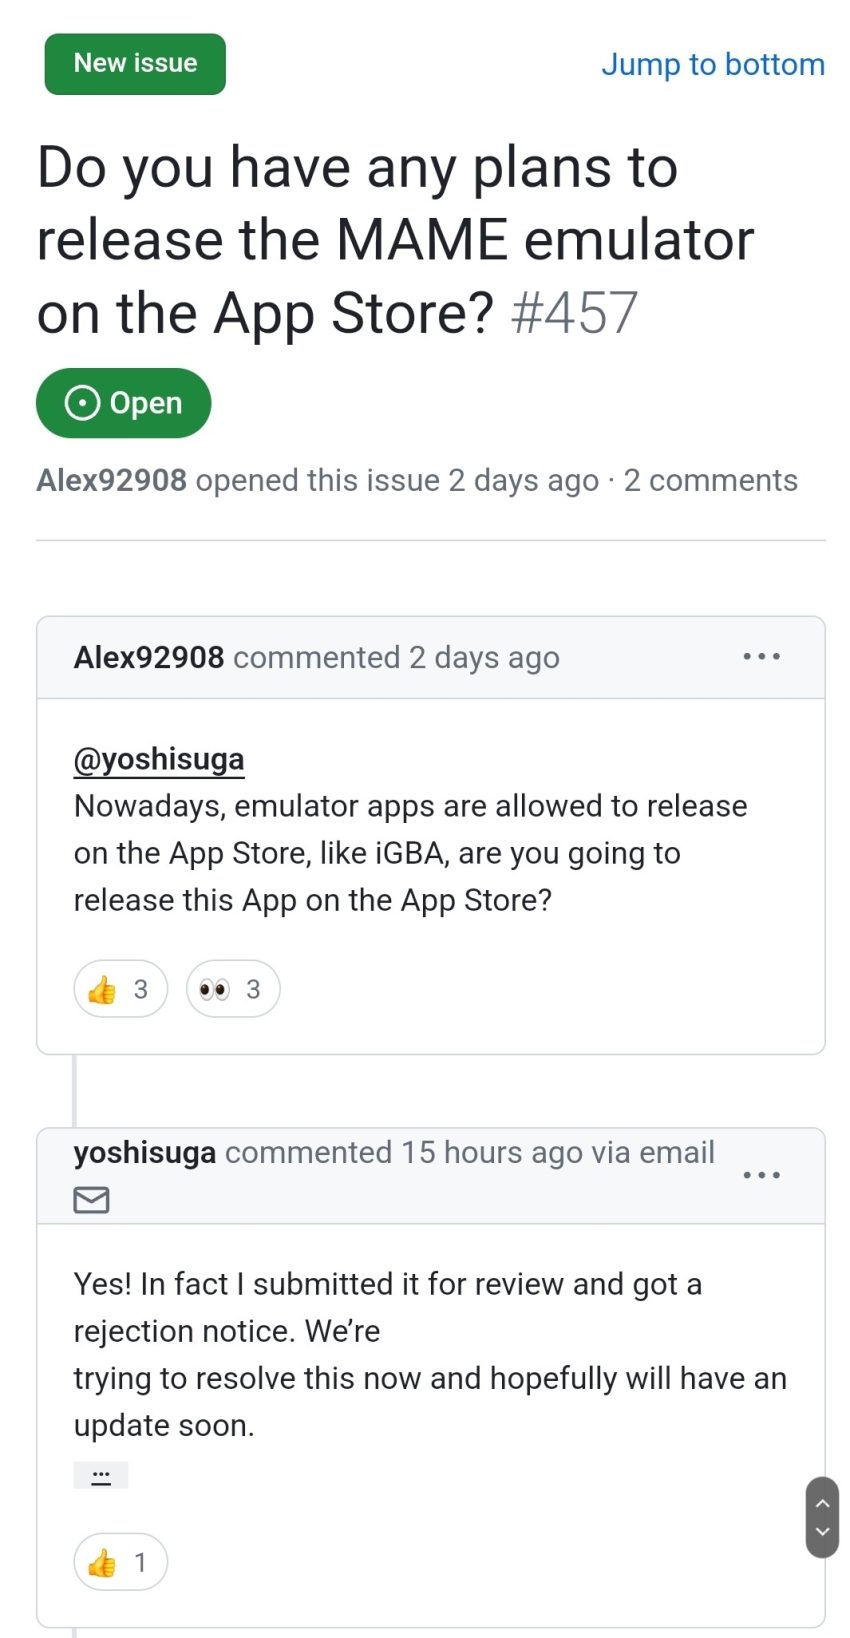The height and width of the screenshot is (1638, 850).
Task: Open the three-dot menu on yoshisuga's comment
Action: [x=762, y=1175]
